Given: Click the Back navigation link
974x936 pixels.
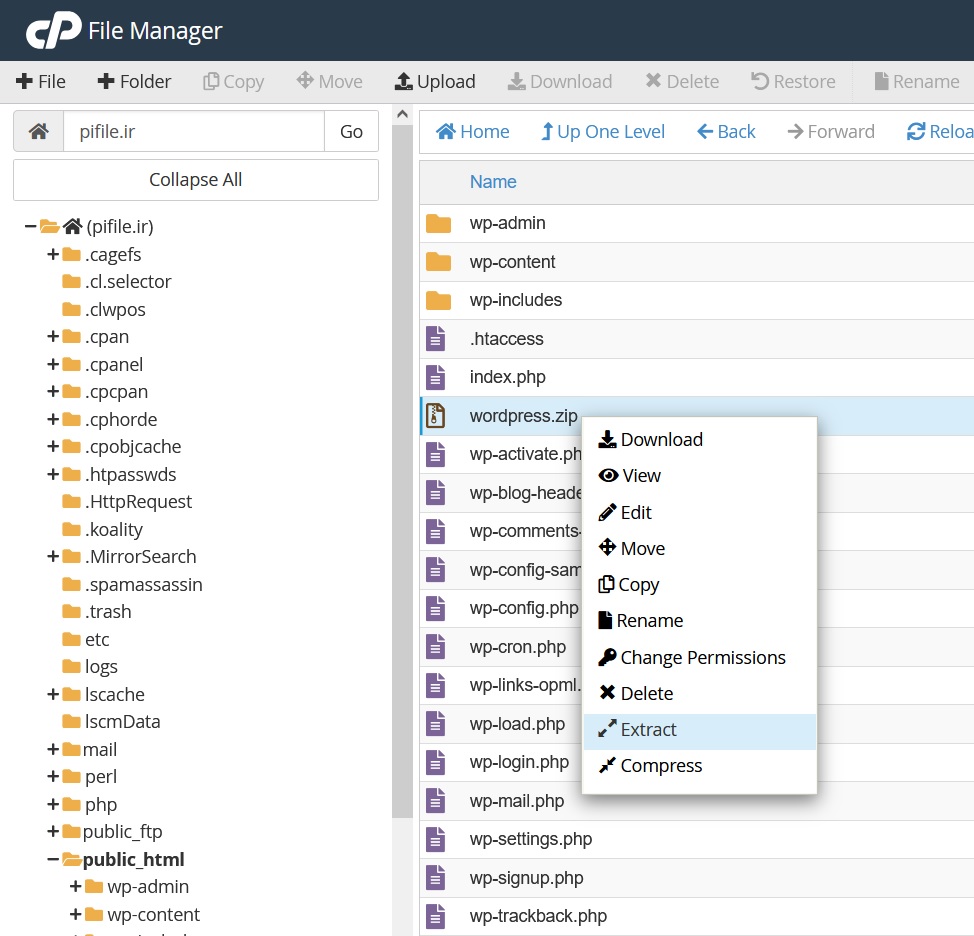Looking at the screenshot, I should [x=726, y=132].
